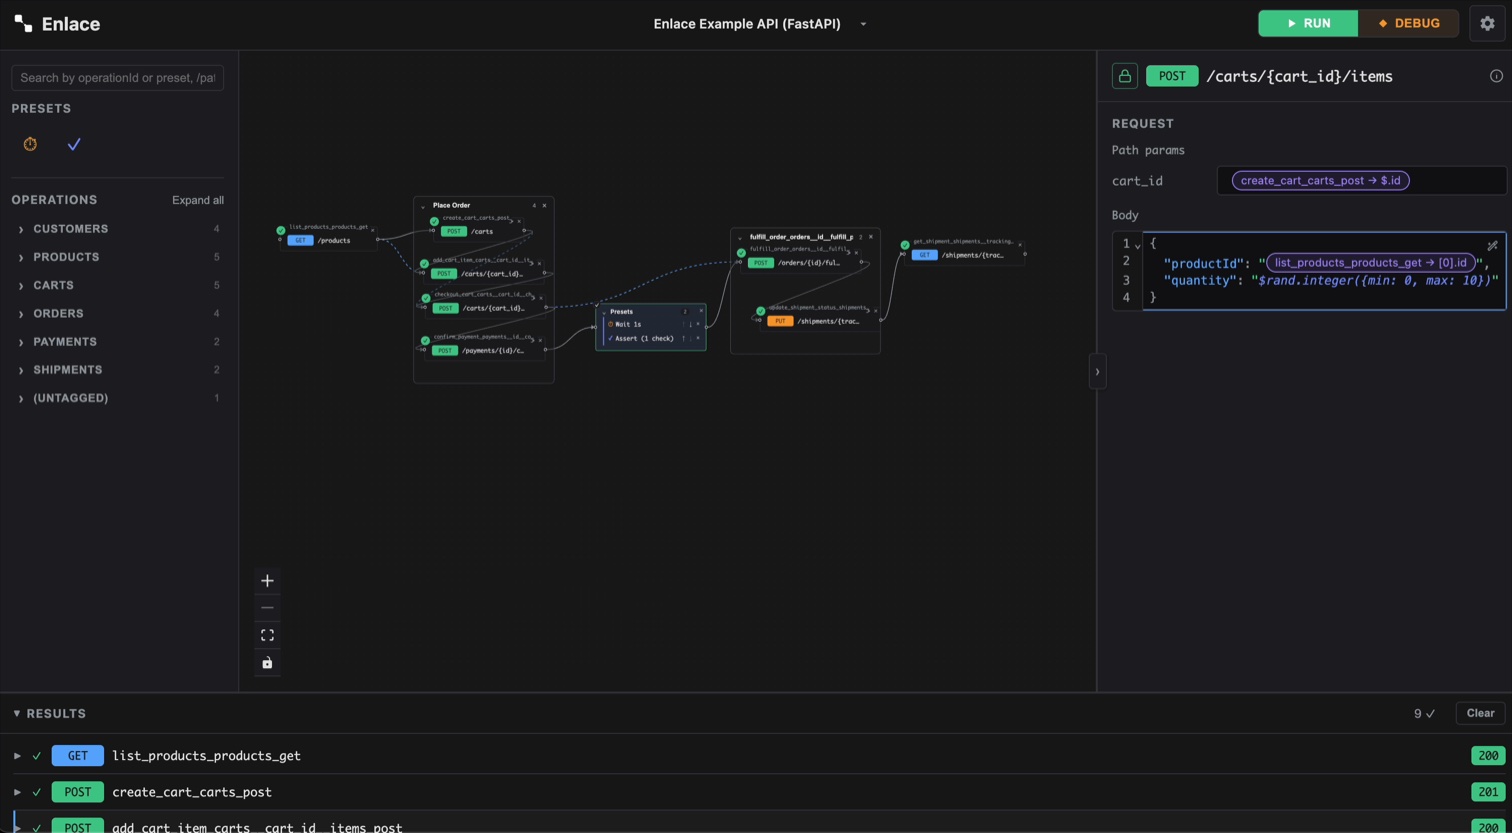Expand the list_products_products_get result row
The image size is (1512, 833).
pos(17,755)
